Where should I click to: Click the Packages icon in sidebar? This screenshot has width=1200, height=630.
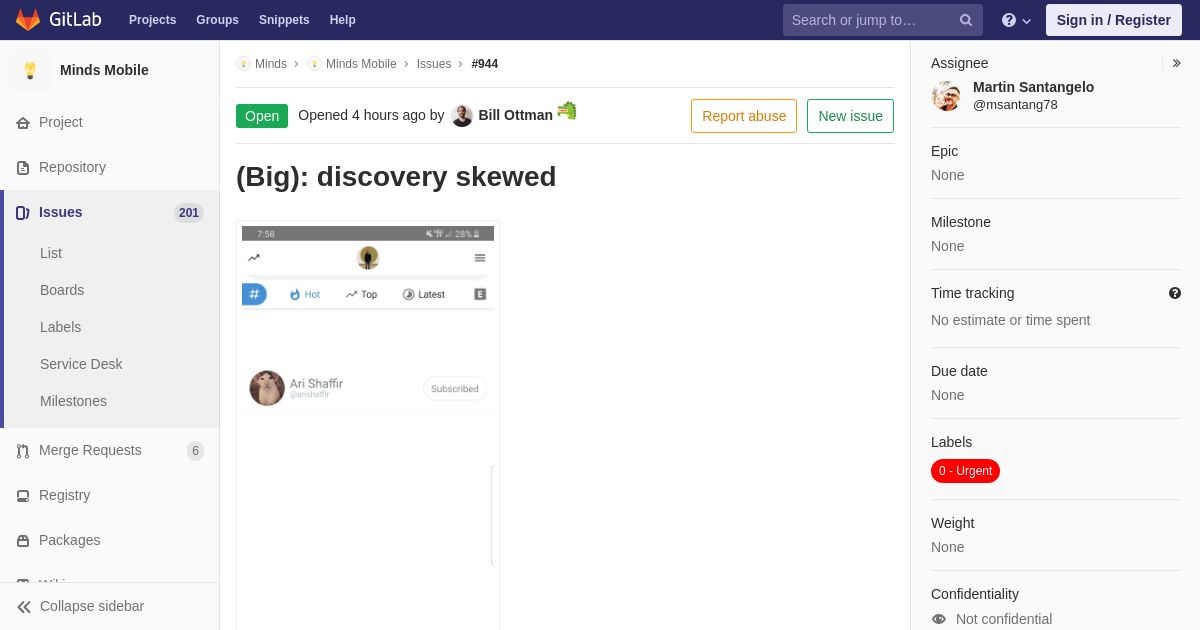tap(23, 541)
